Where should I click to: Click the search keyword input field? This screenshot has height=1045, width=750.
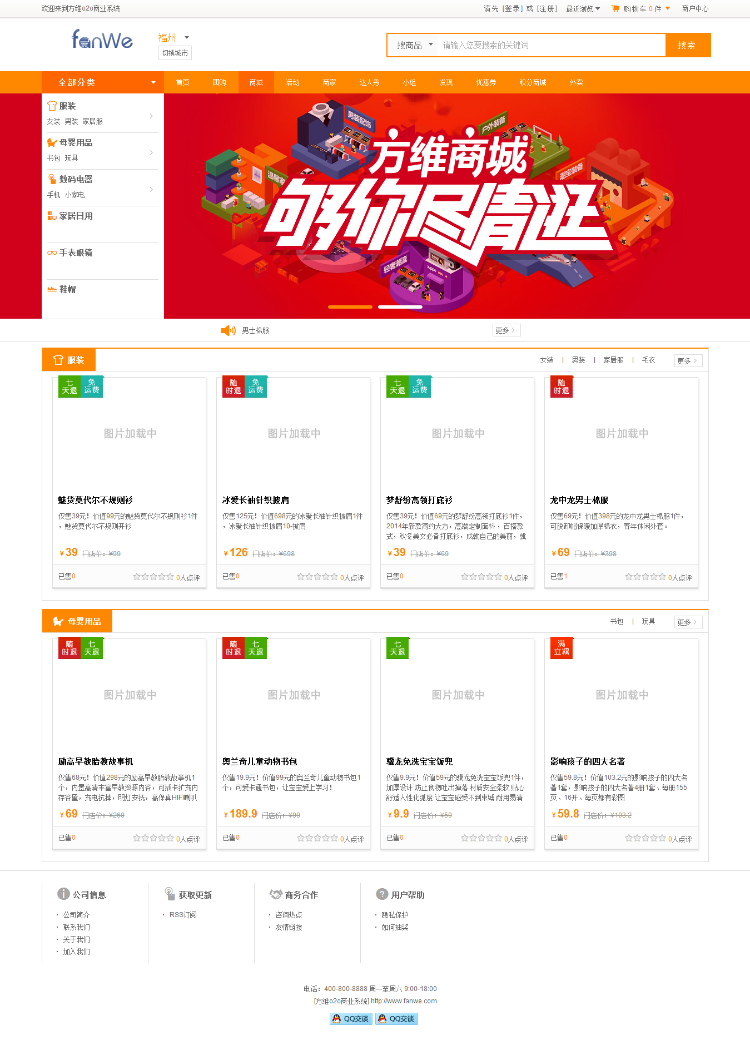coord(552,45)
